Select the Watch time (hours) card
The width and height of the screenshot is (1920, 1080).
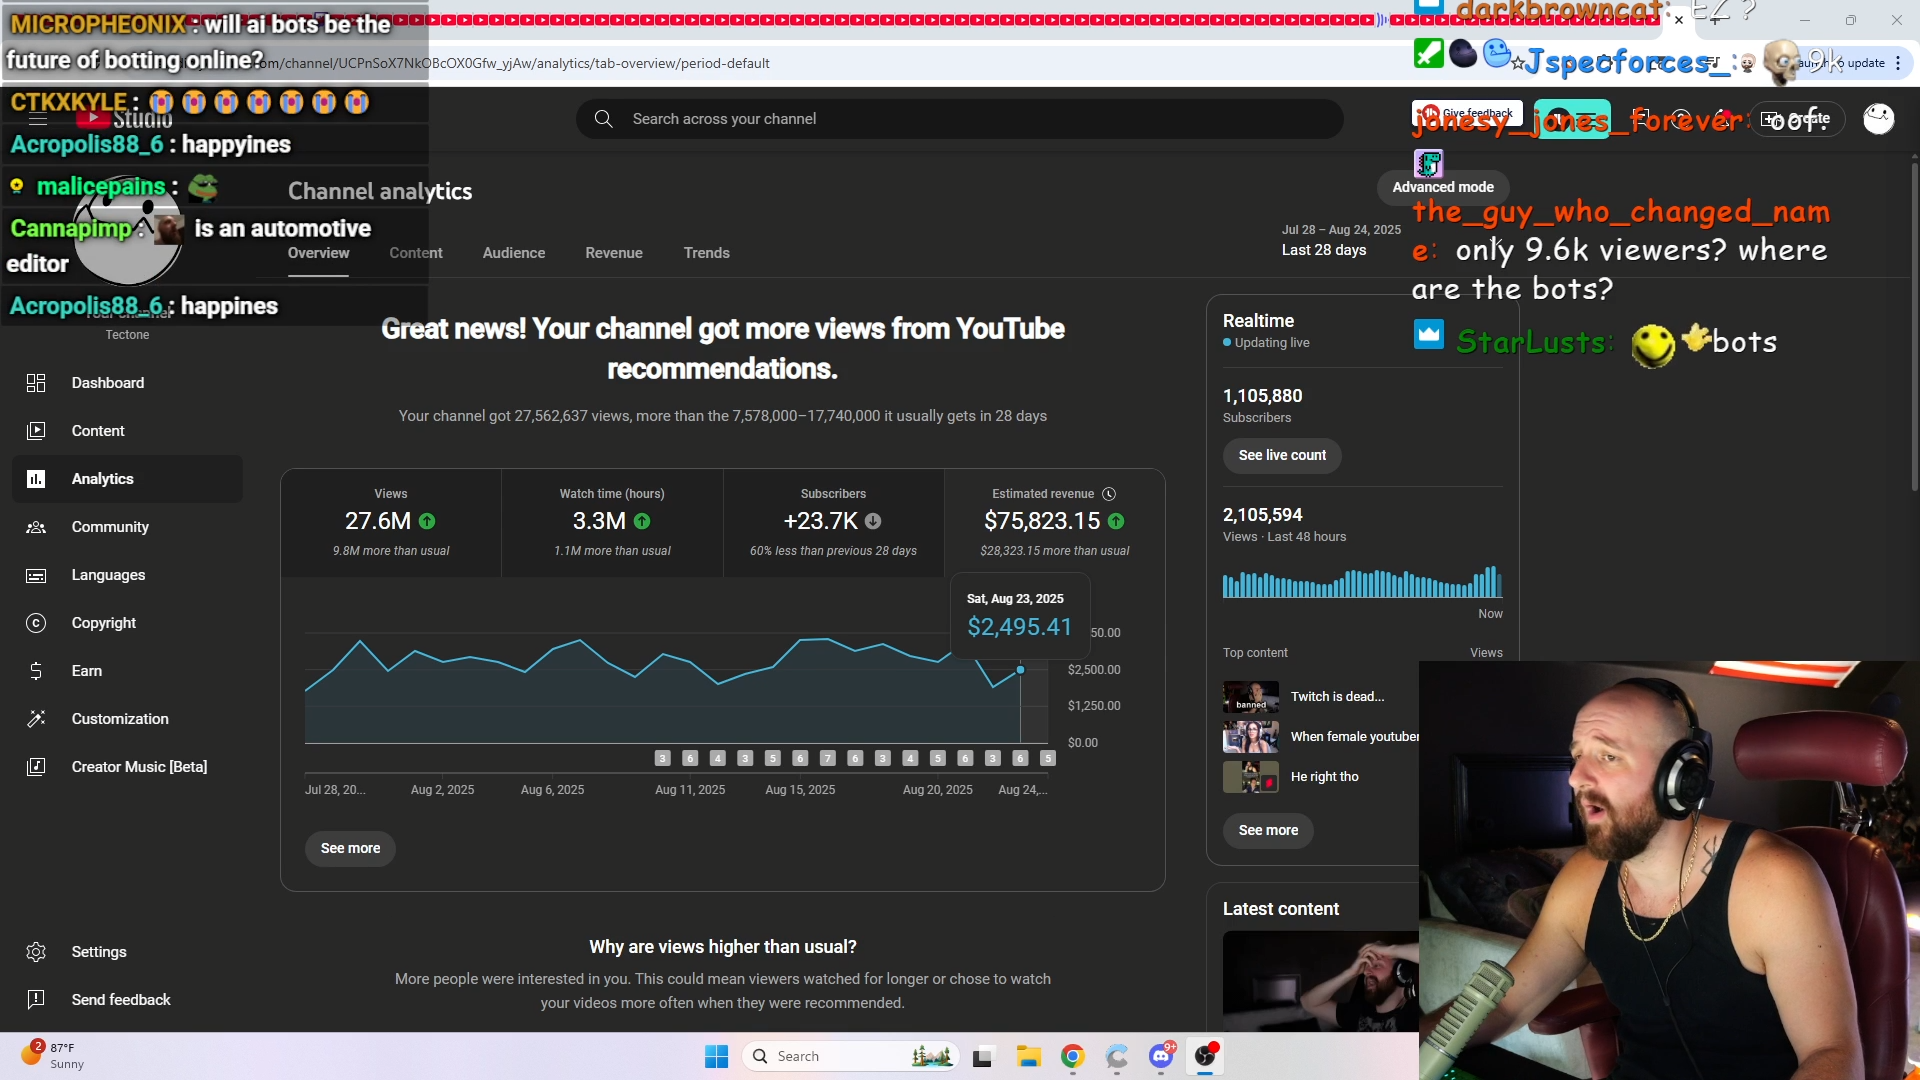click(612, 522)
